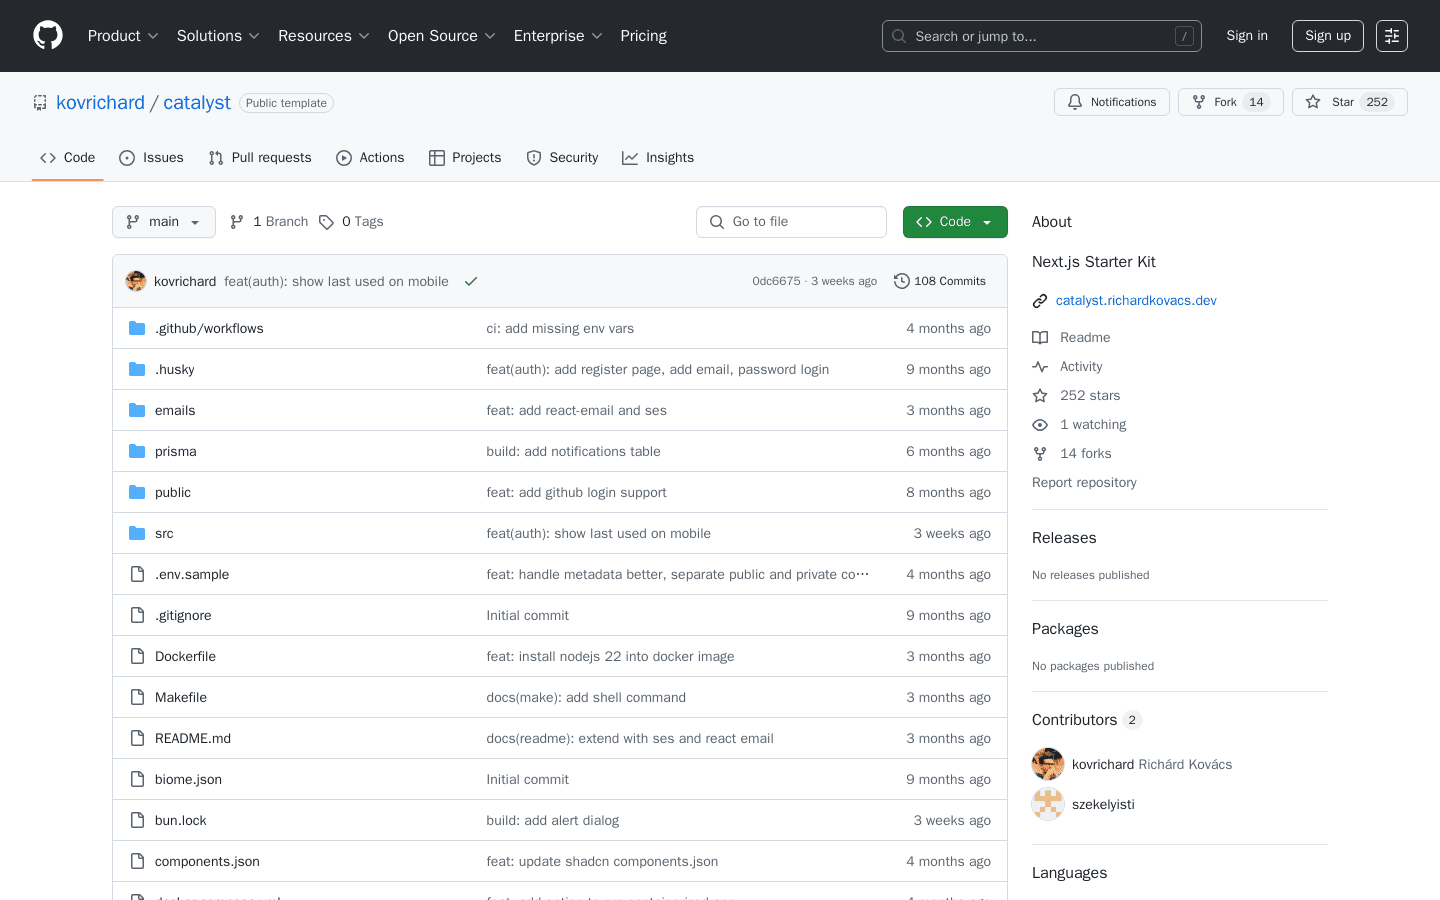1440x900 pixels.
Task: Click the commits history clock icon
Action: pos(901,281)
